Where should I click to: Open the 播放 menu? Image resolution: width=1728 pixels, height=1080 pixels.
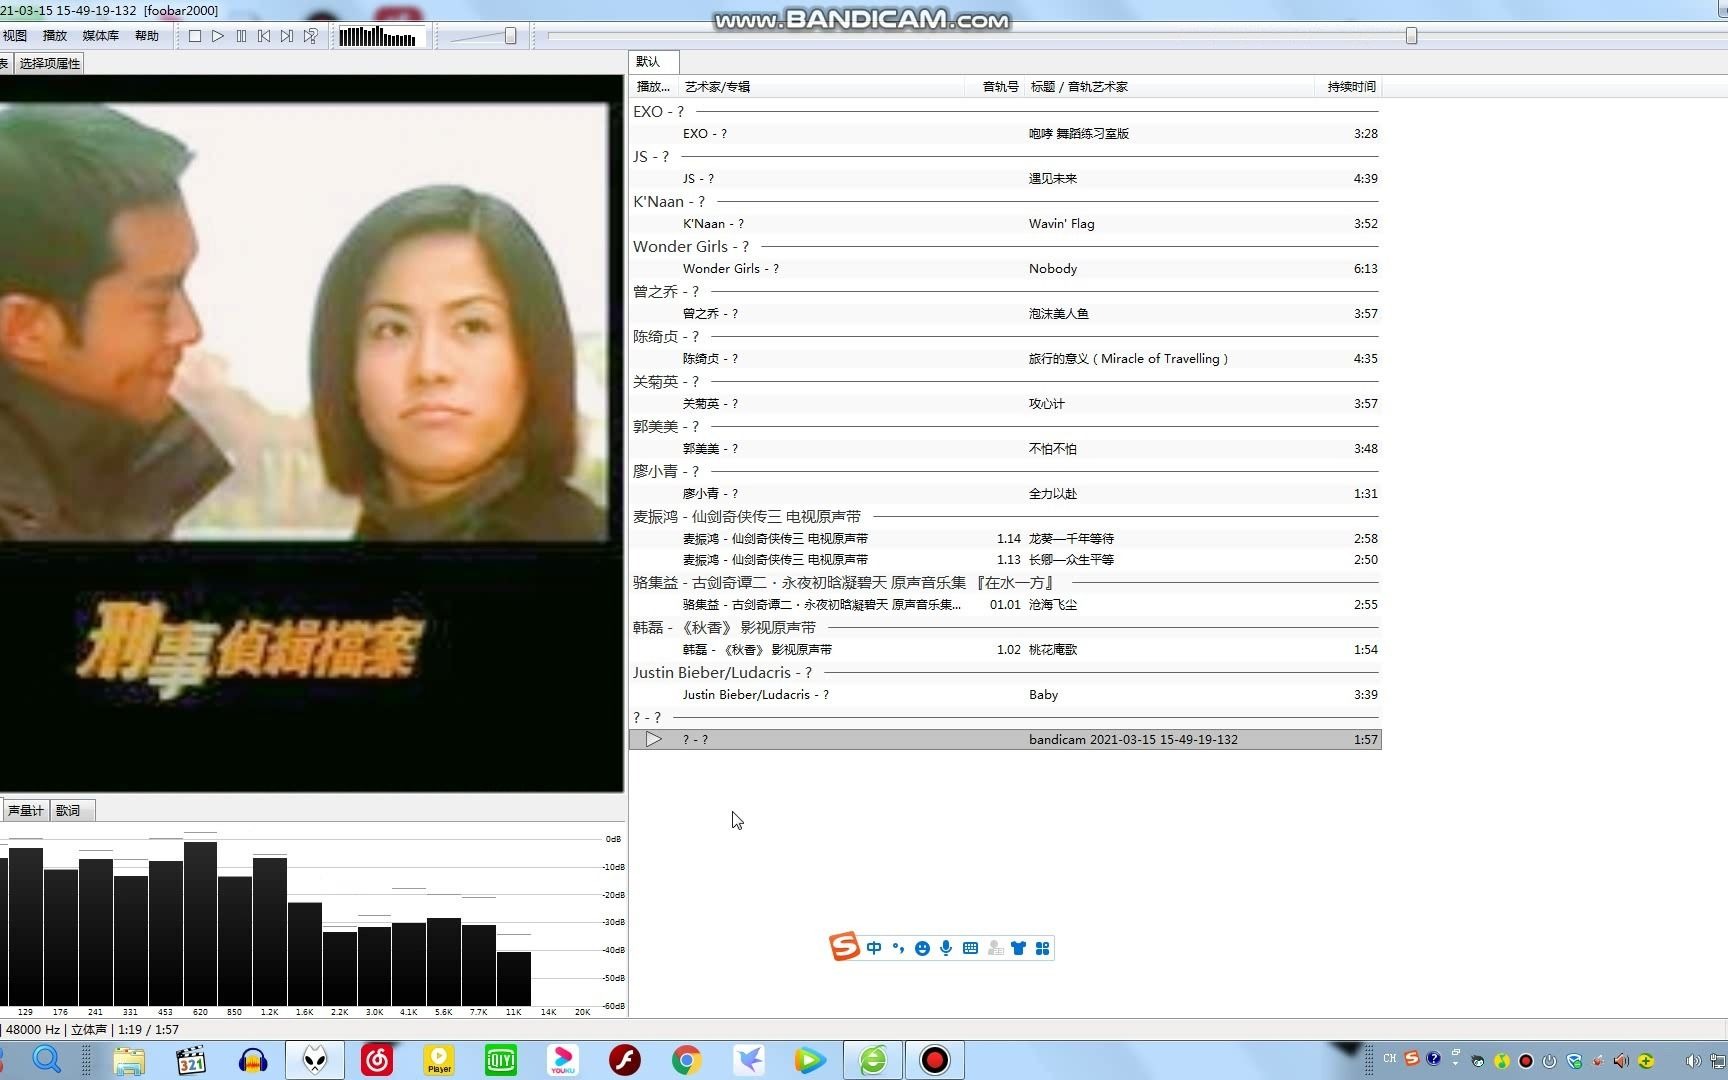click(55, 36)
